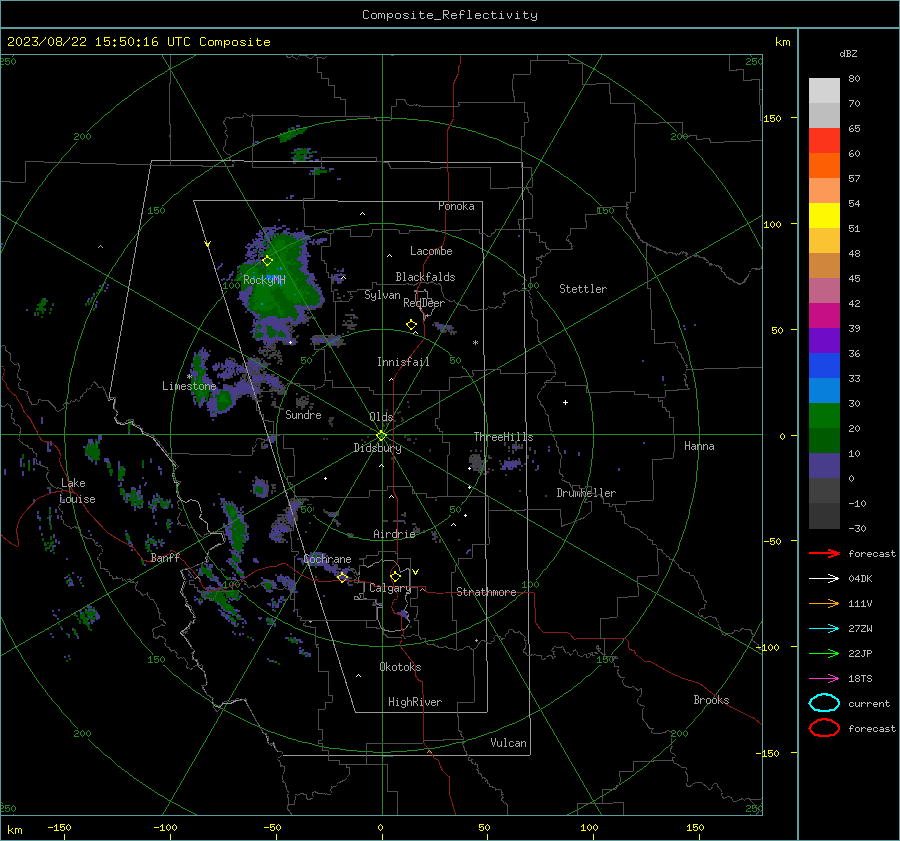Viewport: 900px width, 841px height.
Task: Click the Airdrie label on the map
Action: pos(394,534)
